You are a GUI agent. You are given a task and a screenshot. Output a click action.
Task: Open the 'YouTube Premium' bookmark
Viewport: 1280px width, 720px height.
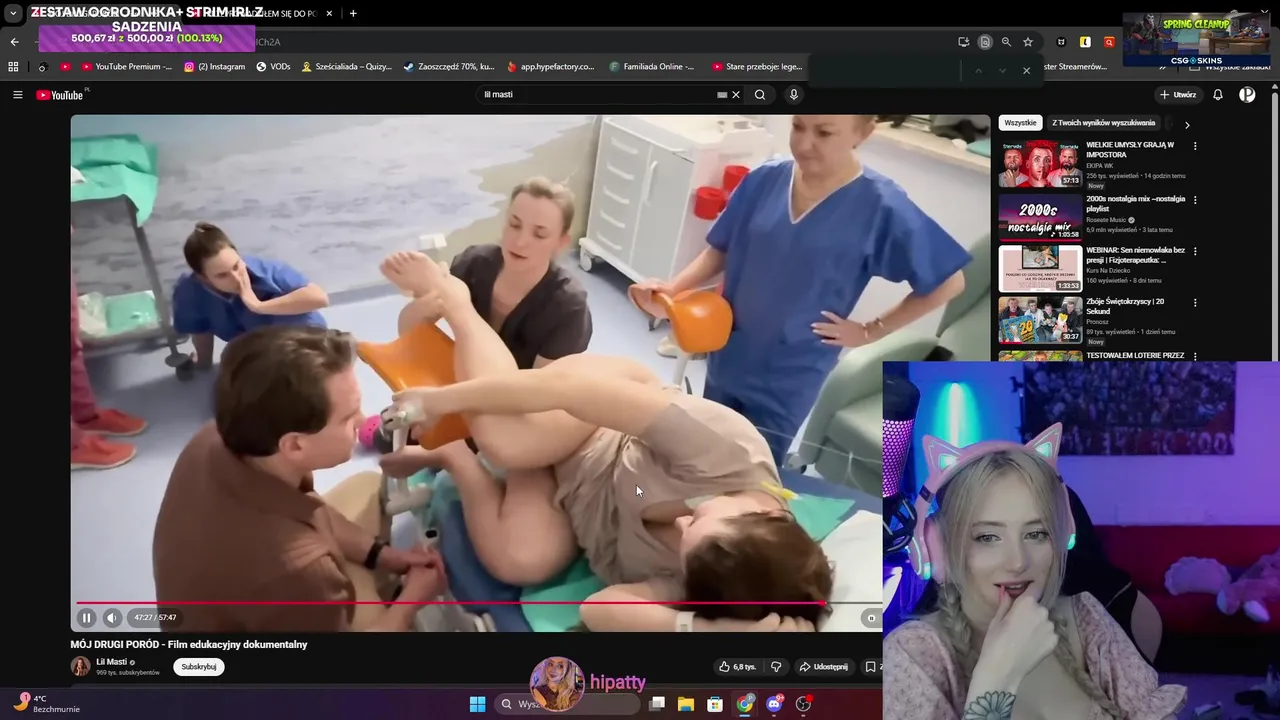127,67
